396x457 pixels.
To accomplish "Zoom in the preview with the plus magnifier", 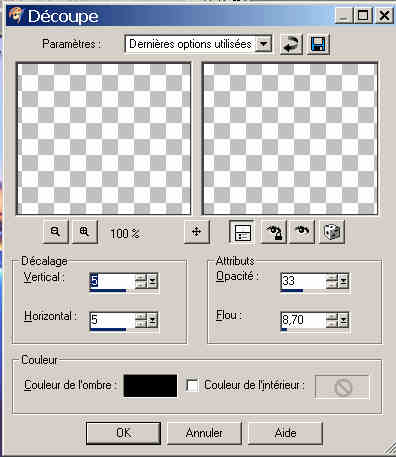I will click(85, 231).
